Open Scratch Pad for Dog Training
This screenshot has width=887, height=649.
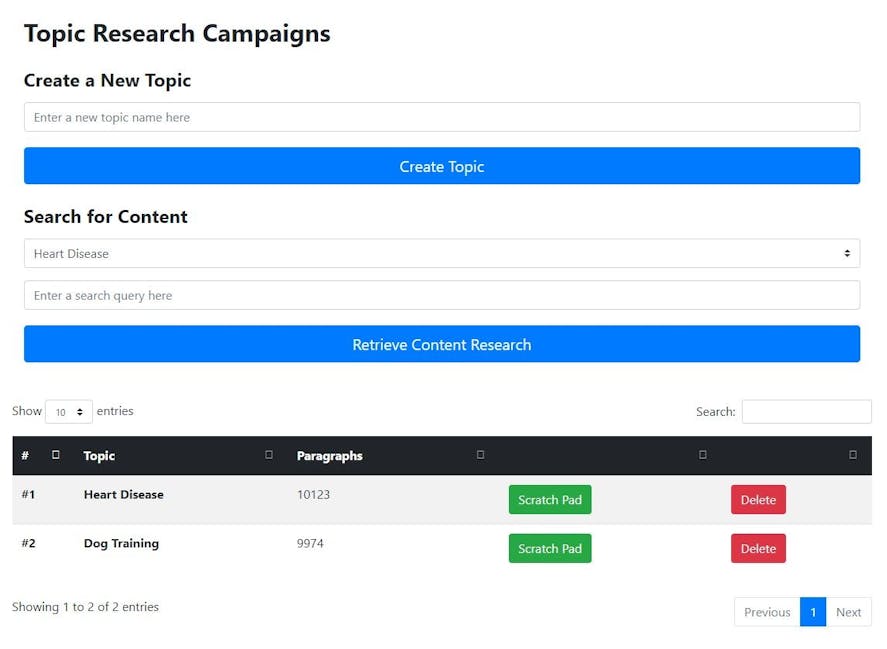click(549, 549)
